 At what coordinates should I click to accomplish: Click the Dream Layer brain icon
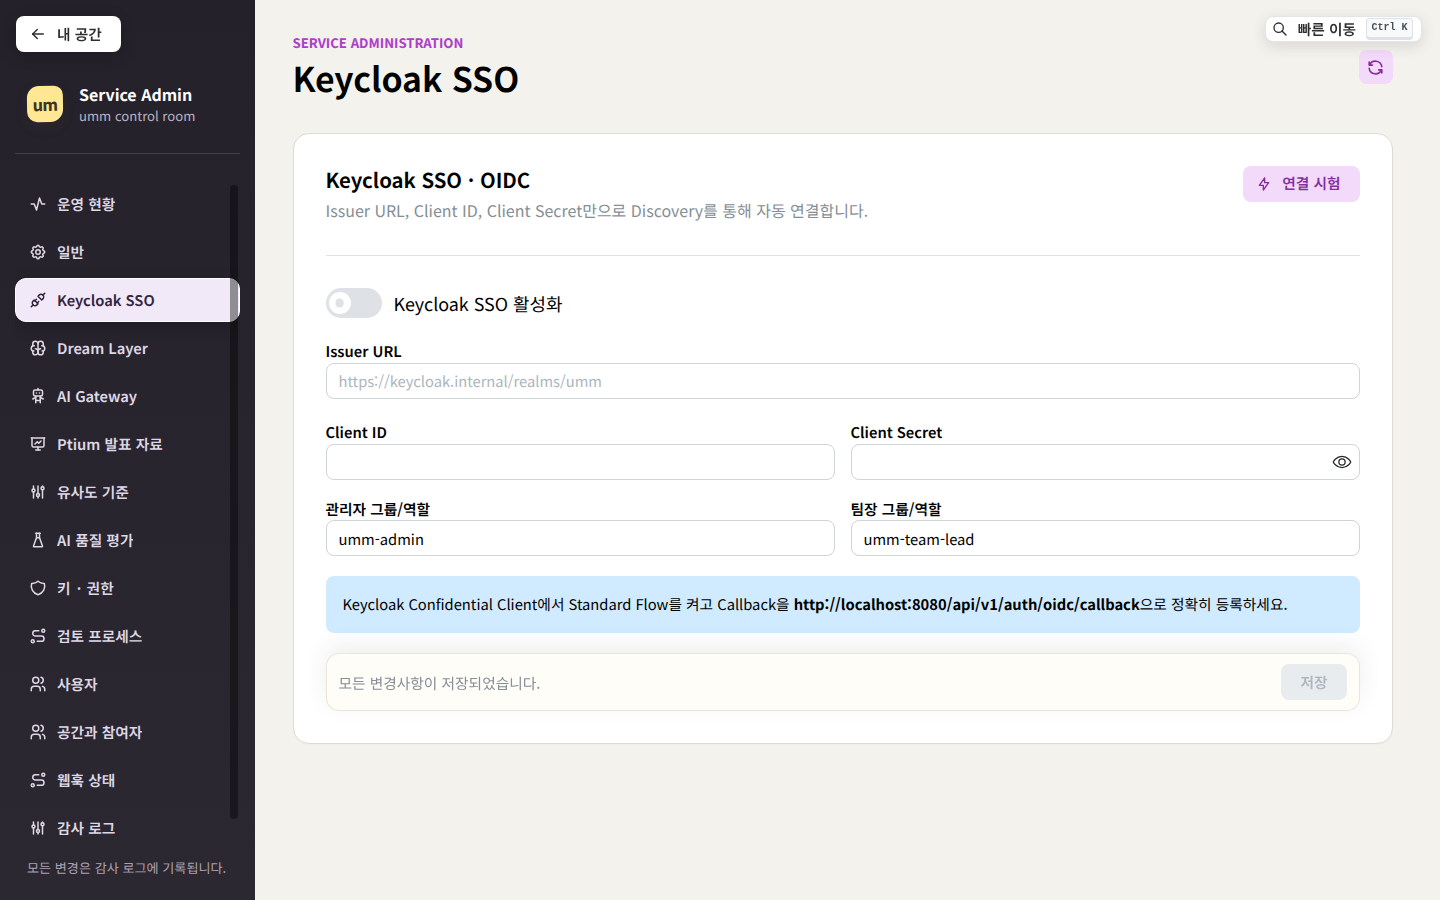[x=38, y=348]
